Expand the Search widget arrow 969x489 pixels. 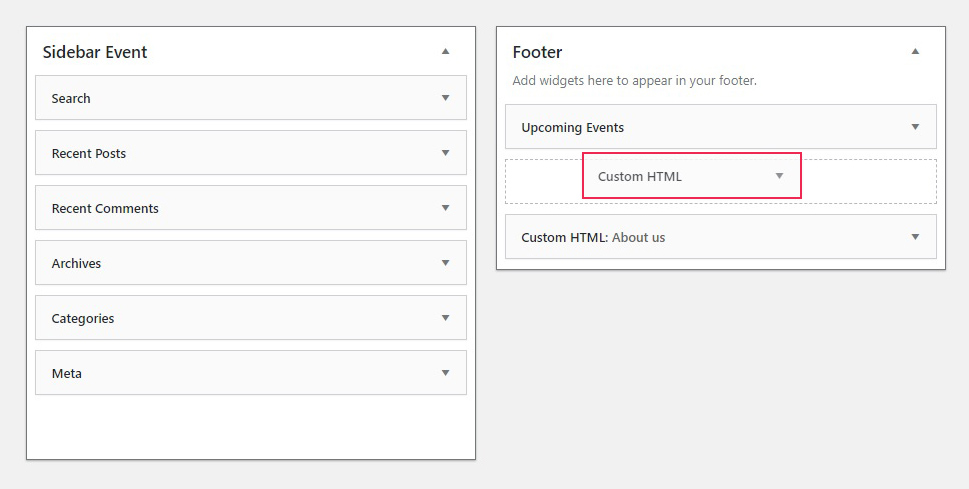[446, 98]
